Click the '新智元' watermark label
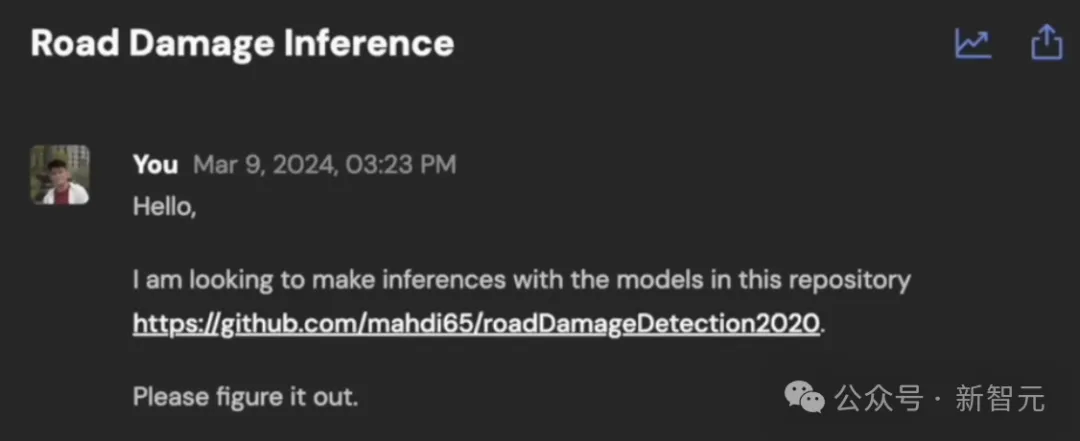The width and height of the screenshot is (1080, 441). click(x=1000, y=398)
